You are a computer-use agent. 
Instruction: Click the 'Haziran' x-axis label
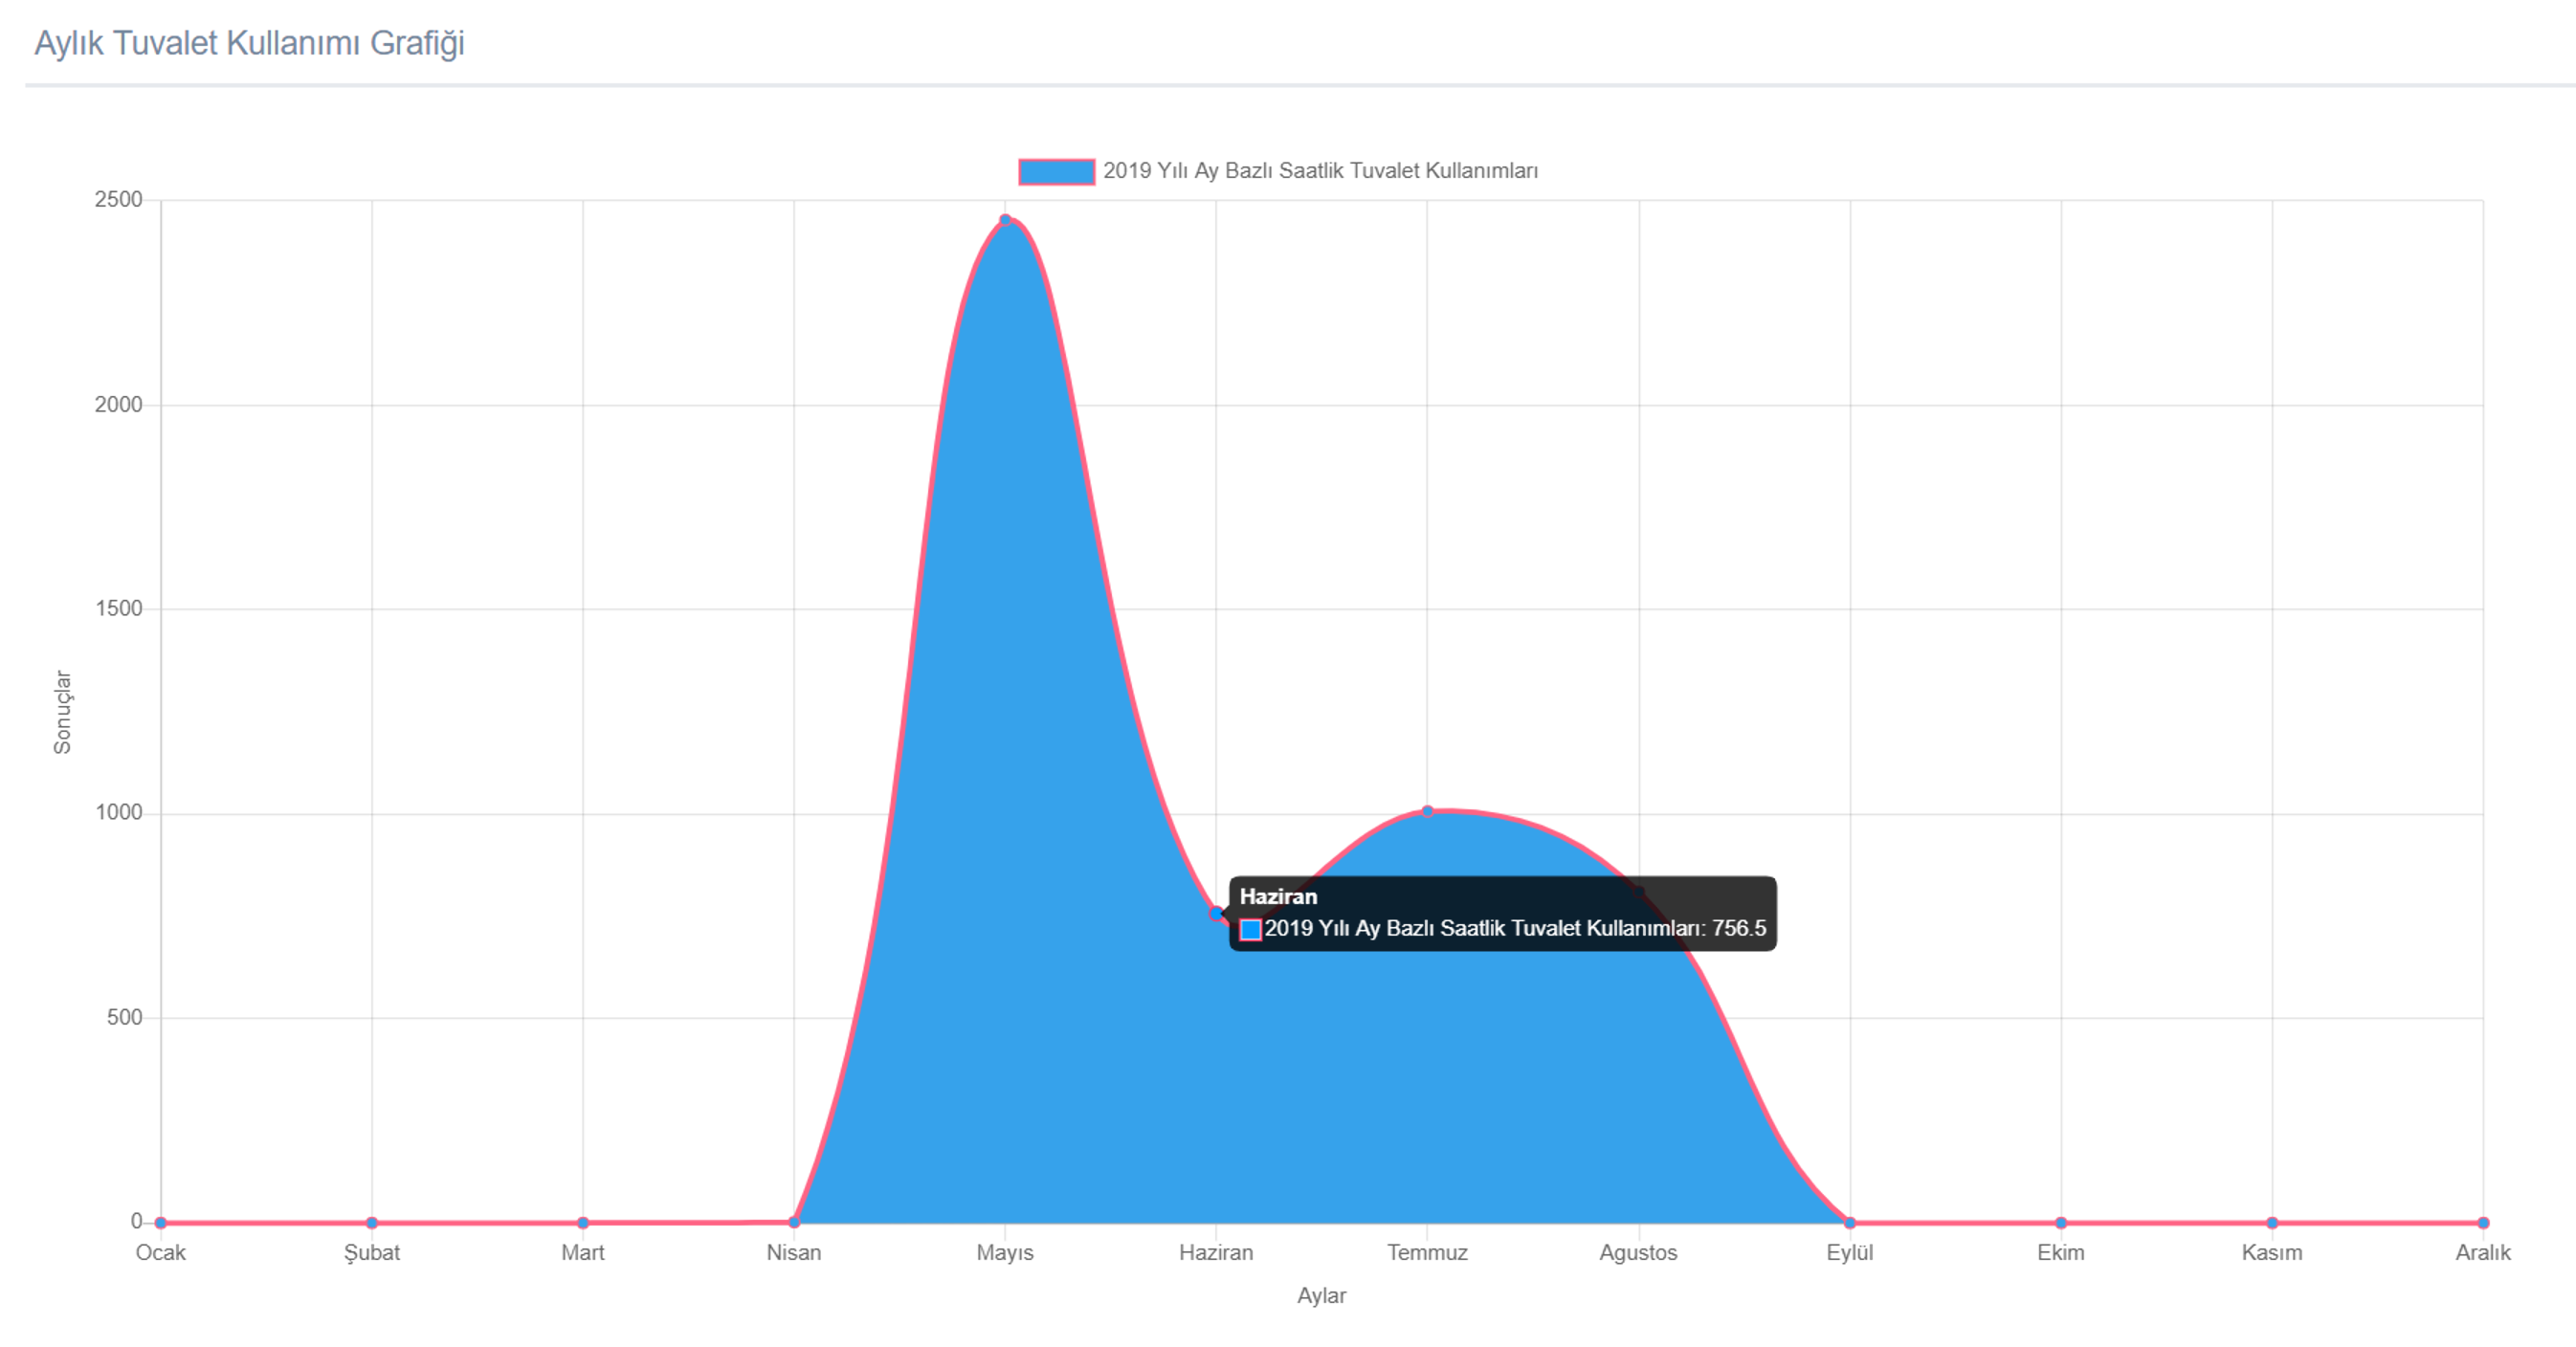click(x=1216, y=1252)
